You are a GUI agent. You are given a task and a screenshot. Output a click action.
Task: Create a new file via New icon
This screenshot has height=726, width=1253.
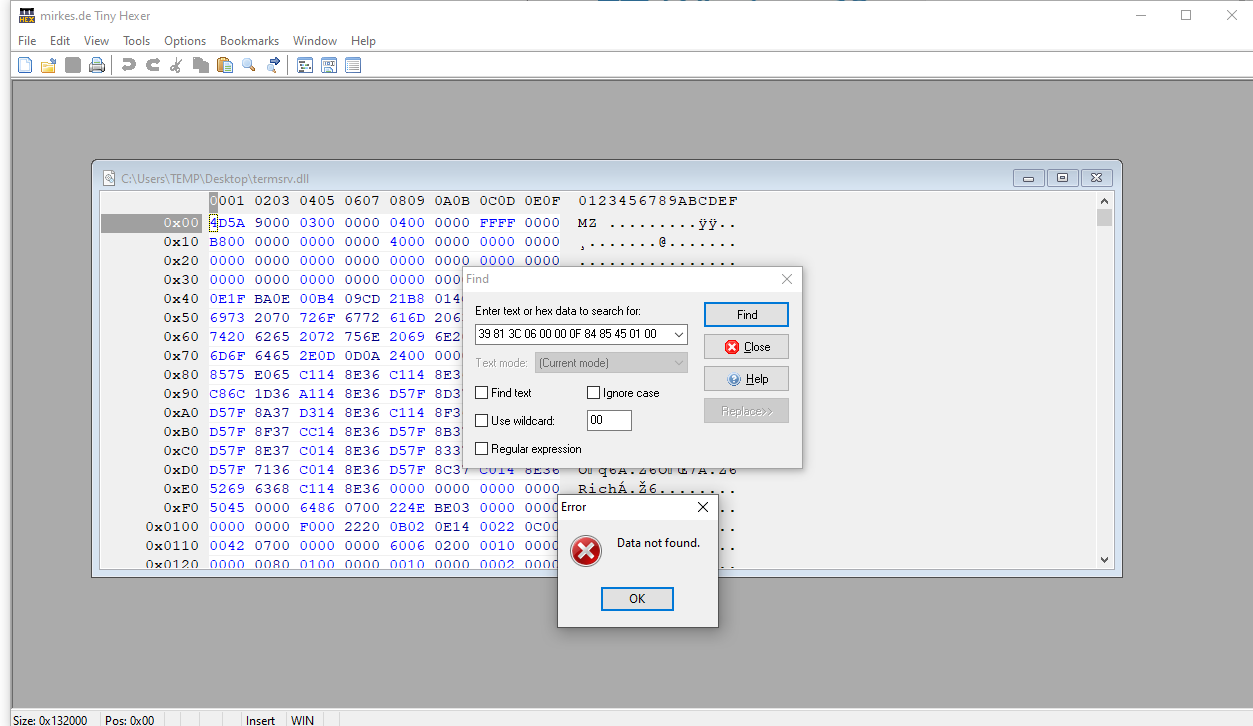[x=24, y=64]
